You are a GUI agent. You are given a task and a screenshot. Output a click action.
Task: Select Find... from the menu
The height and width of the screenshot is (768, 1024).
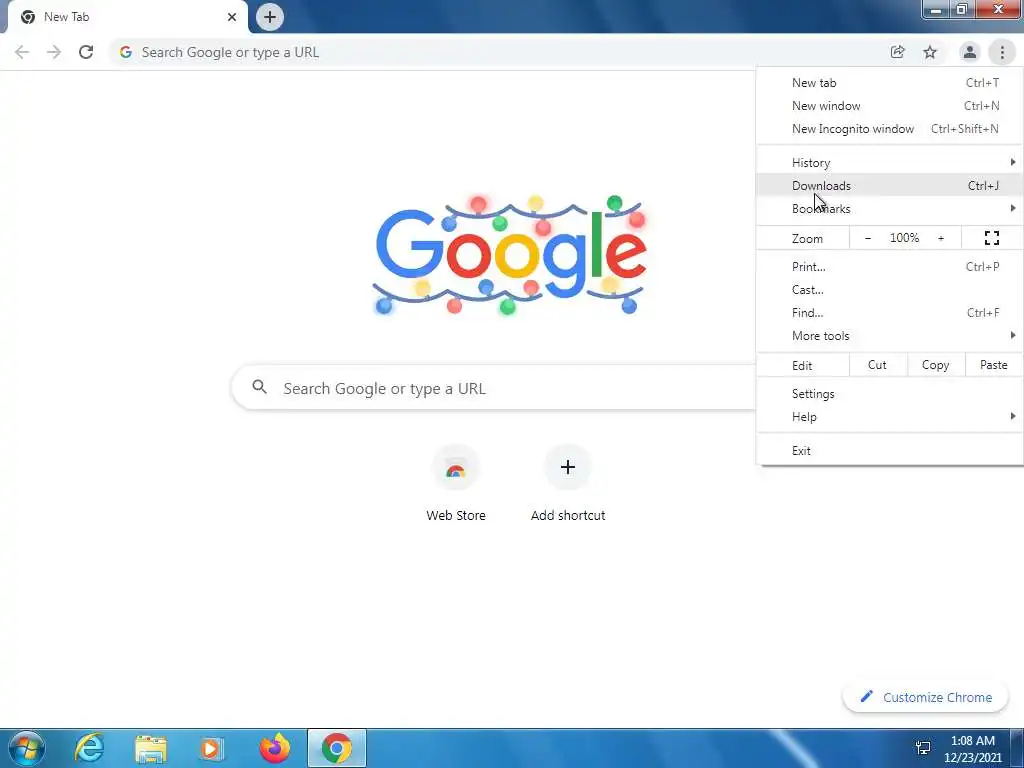pyautogui.click(x=889, y=313)
